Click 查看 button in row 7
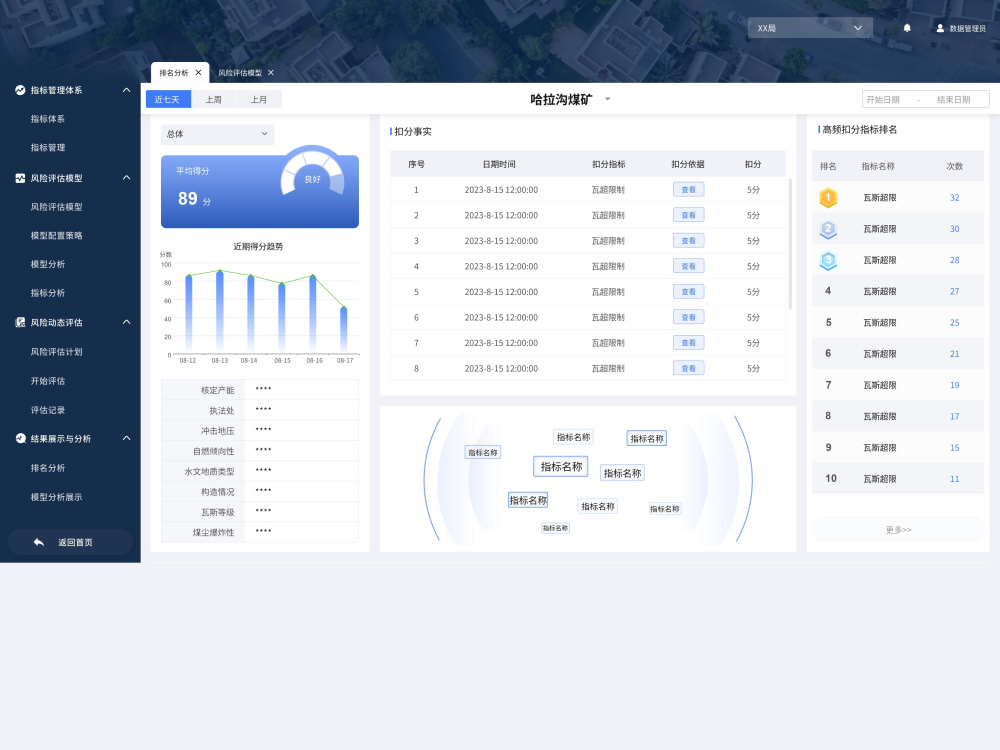This screenshot has width=1000, height=750. click(689, 342)
